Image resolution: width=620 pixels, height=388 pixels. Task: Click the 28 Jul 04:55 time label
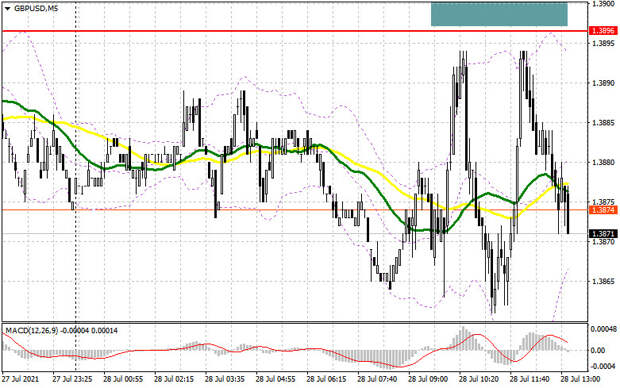[276, 379]
